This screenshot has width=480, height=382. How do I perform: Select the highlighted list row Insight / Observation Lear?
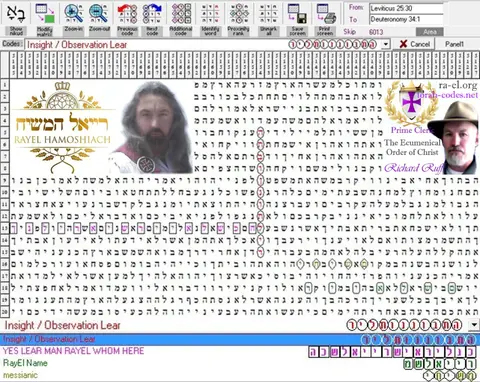click(240, 339)
